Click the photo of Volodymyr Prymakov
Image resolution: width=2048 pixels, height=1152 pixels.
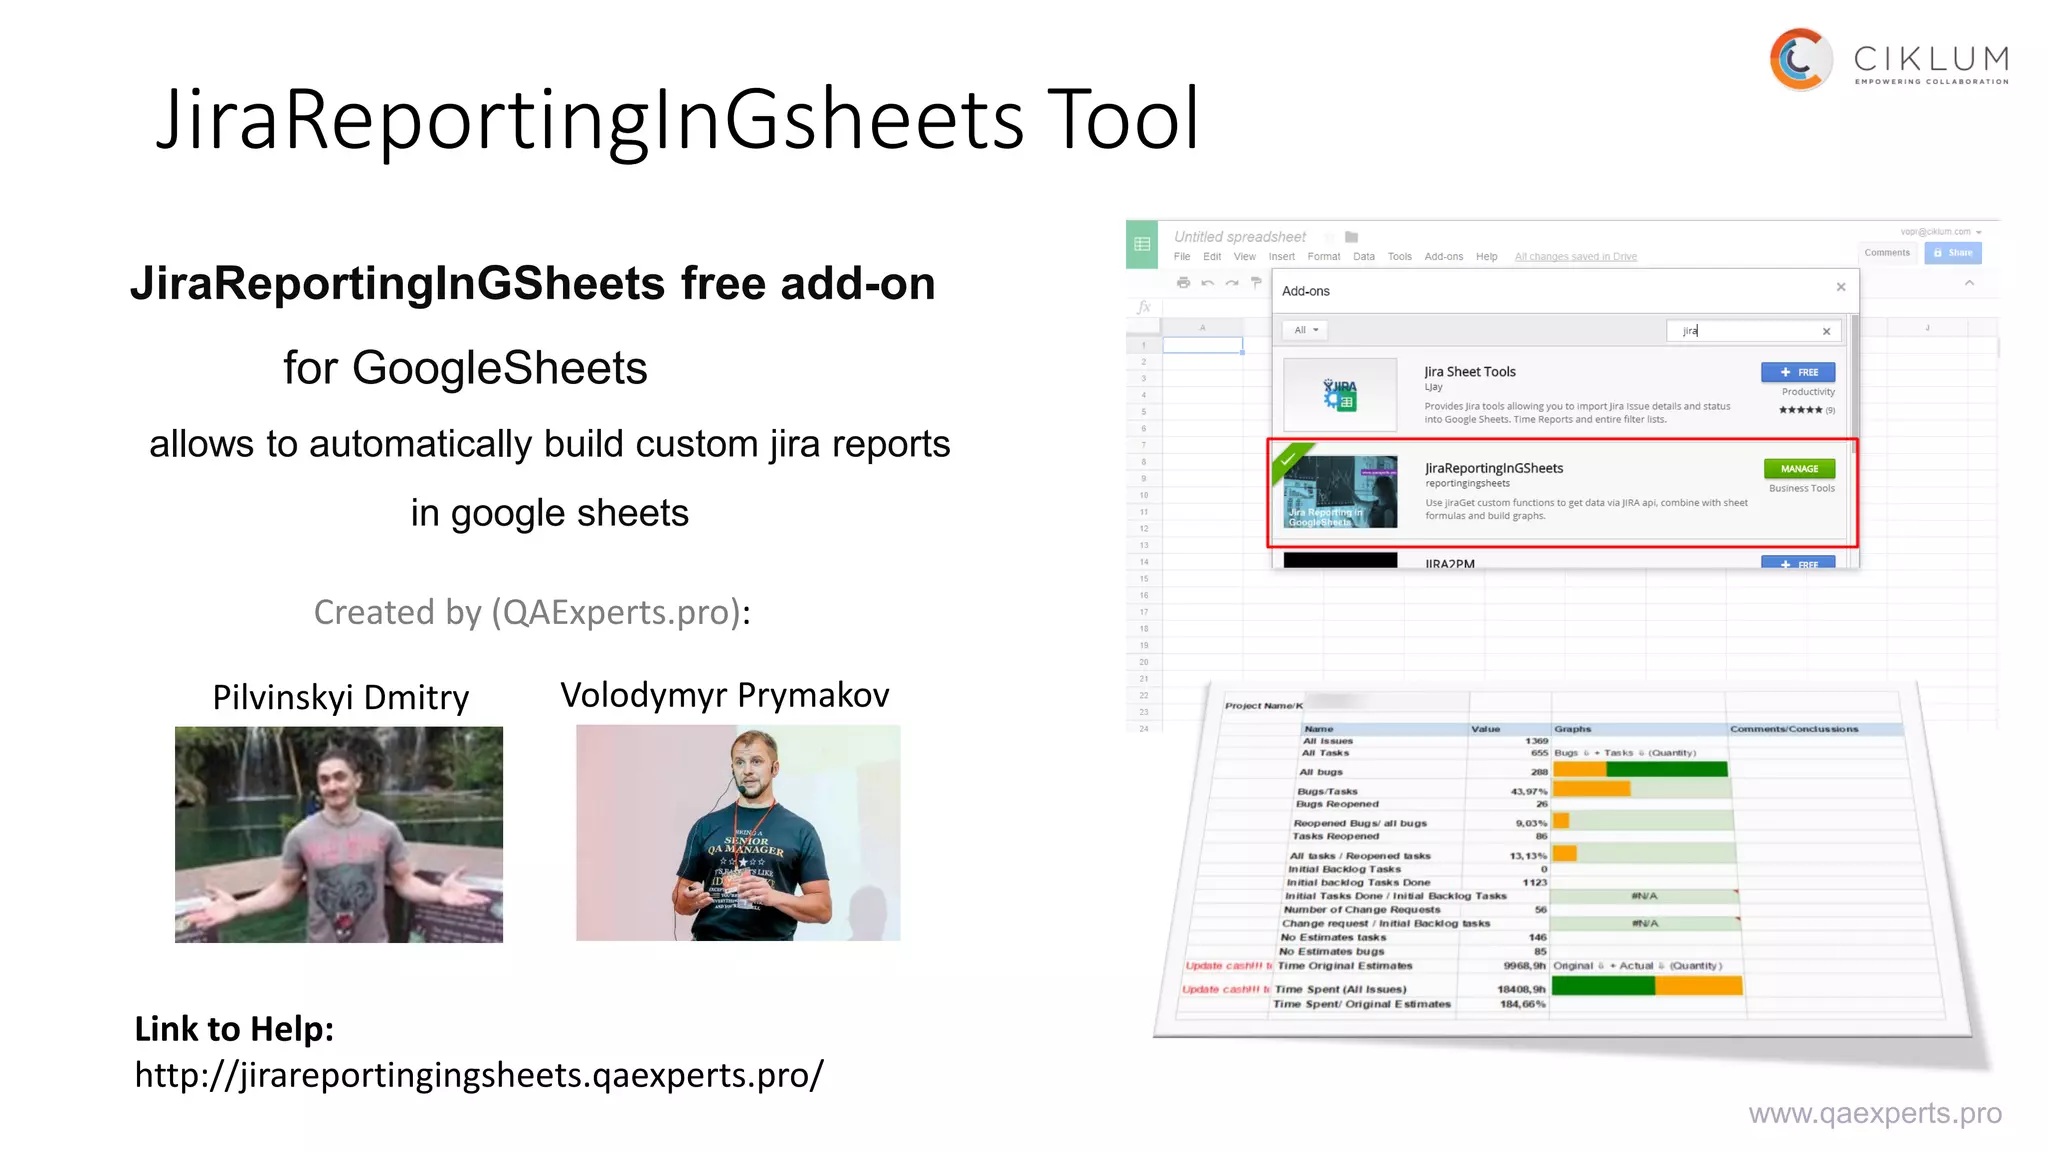[738, 833]
